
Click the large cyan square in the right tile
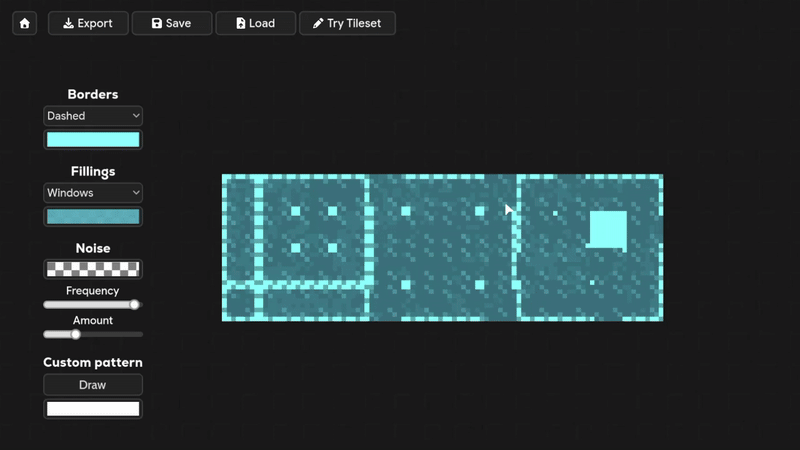[608, 229]
